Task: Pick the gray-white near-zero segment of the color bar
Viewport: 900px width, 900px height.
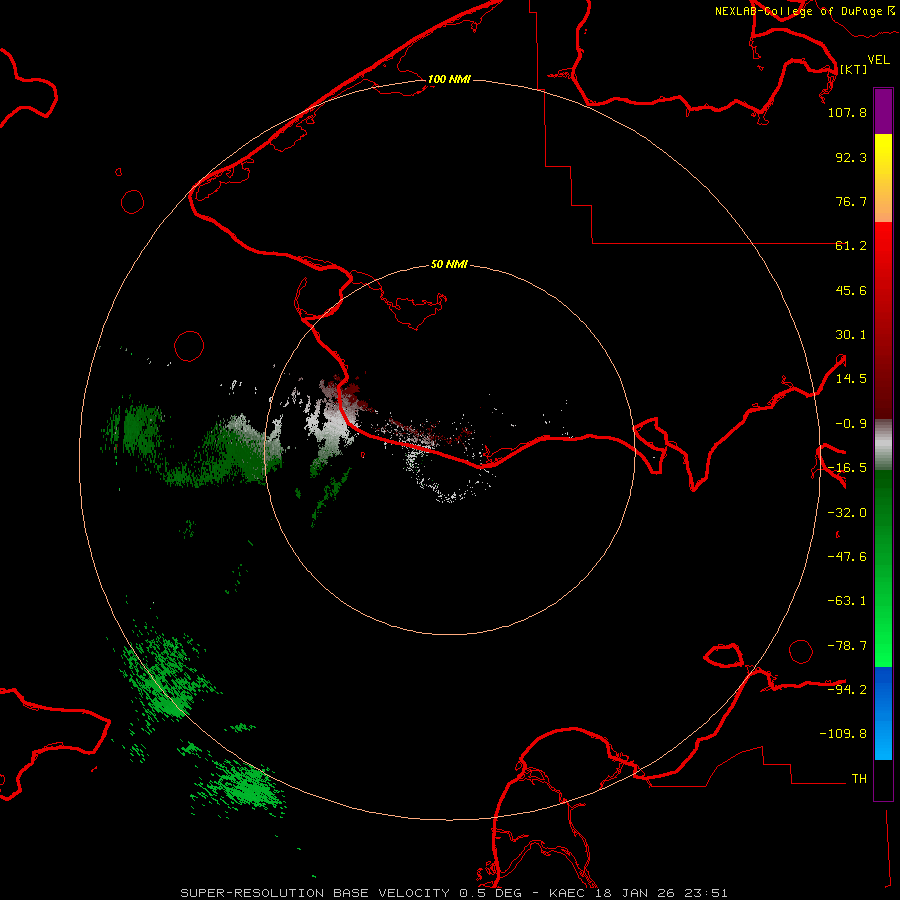Action: (x=883, y=445)
